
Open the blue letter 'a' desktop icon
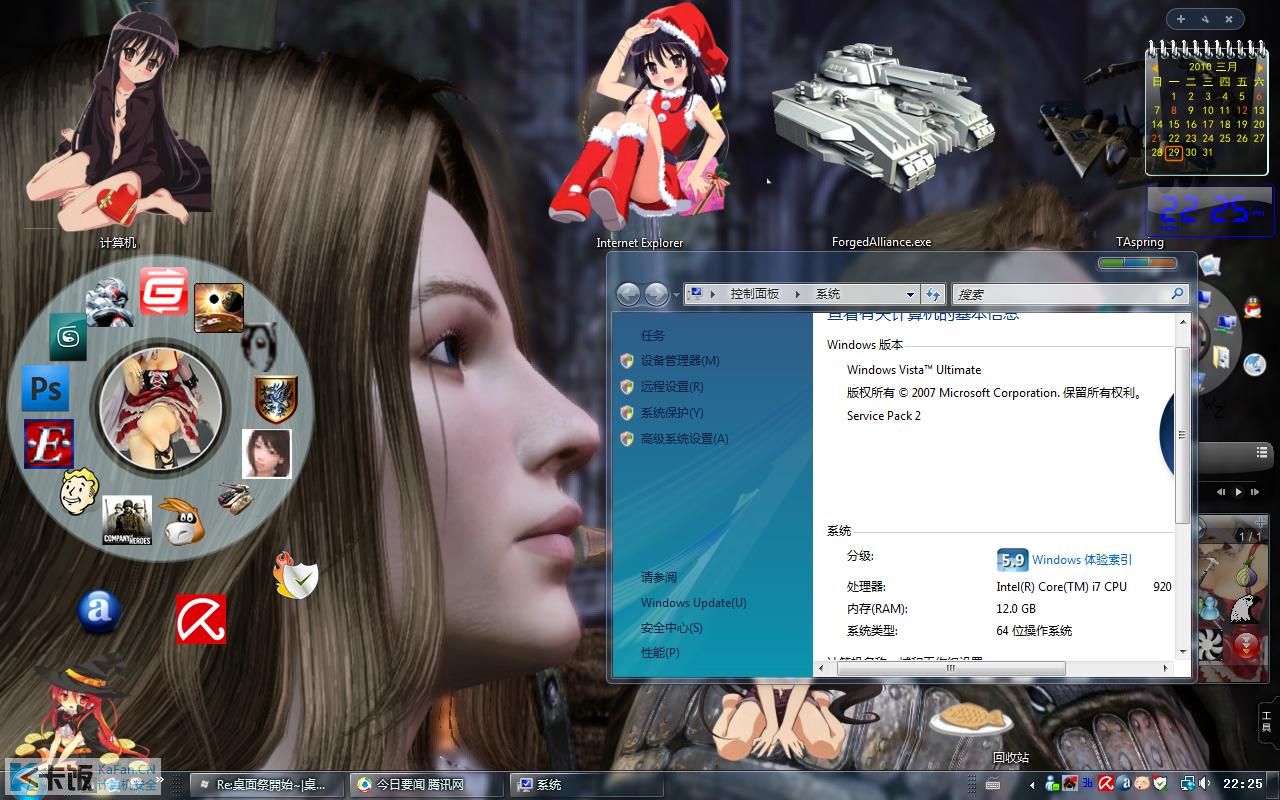coord(99,611)
